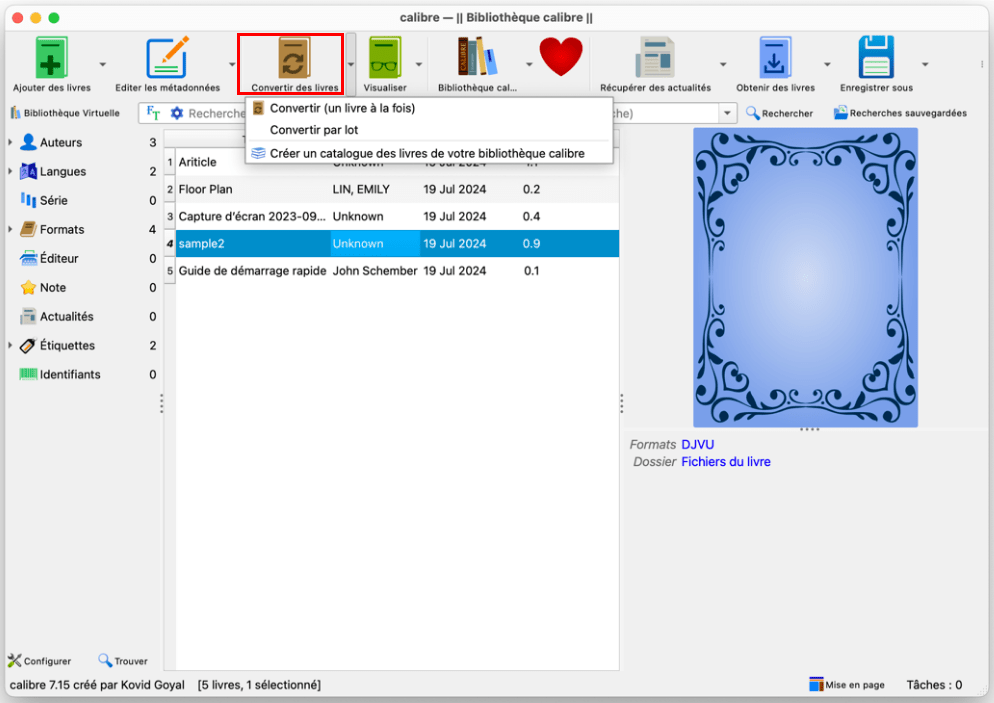Viewport: 994px width, 703px height.
Task: Open Editer les métadonnées dropdown arrow
Action: [232, 65]
